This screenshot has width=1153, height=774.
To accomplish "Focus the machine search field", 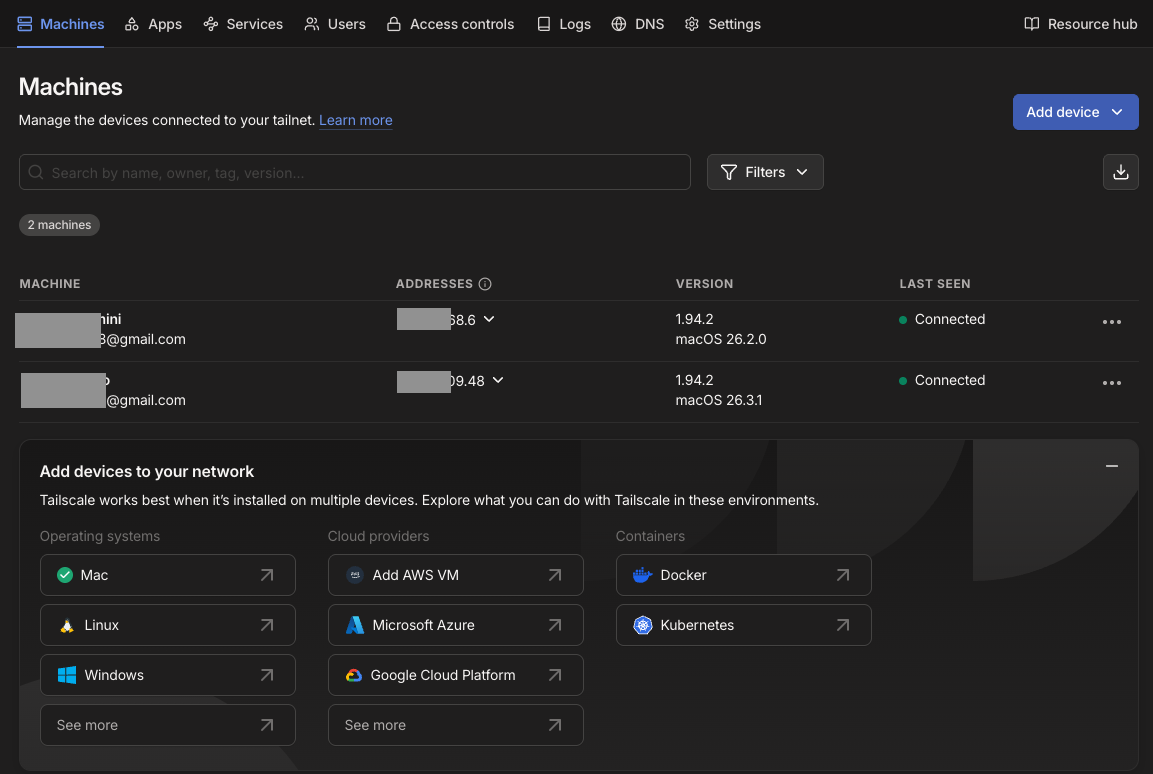I will click(x=354, y=172).
